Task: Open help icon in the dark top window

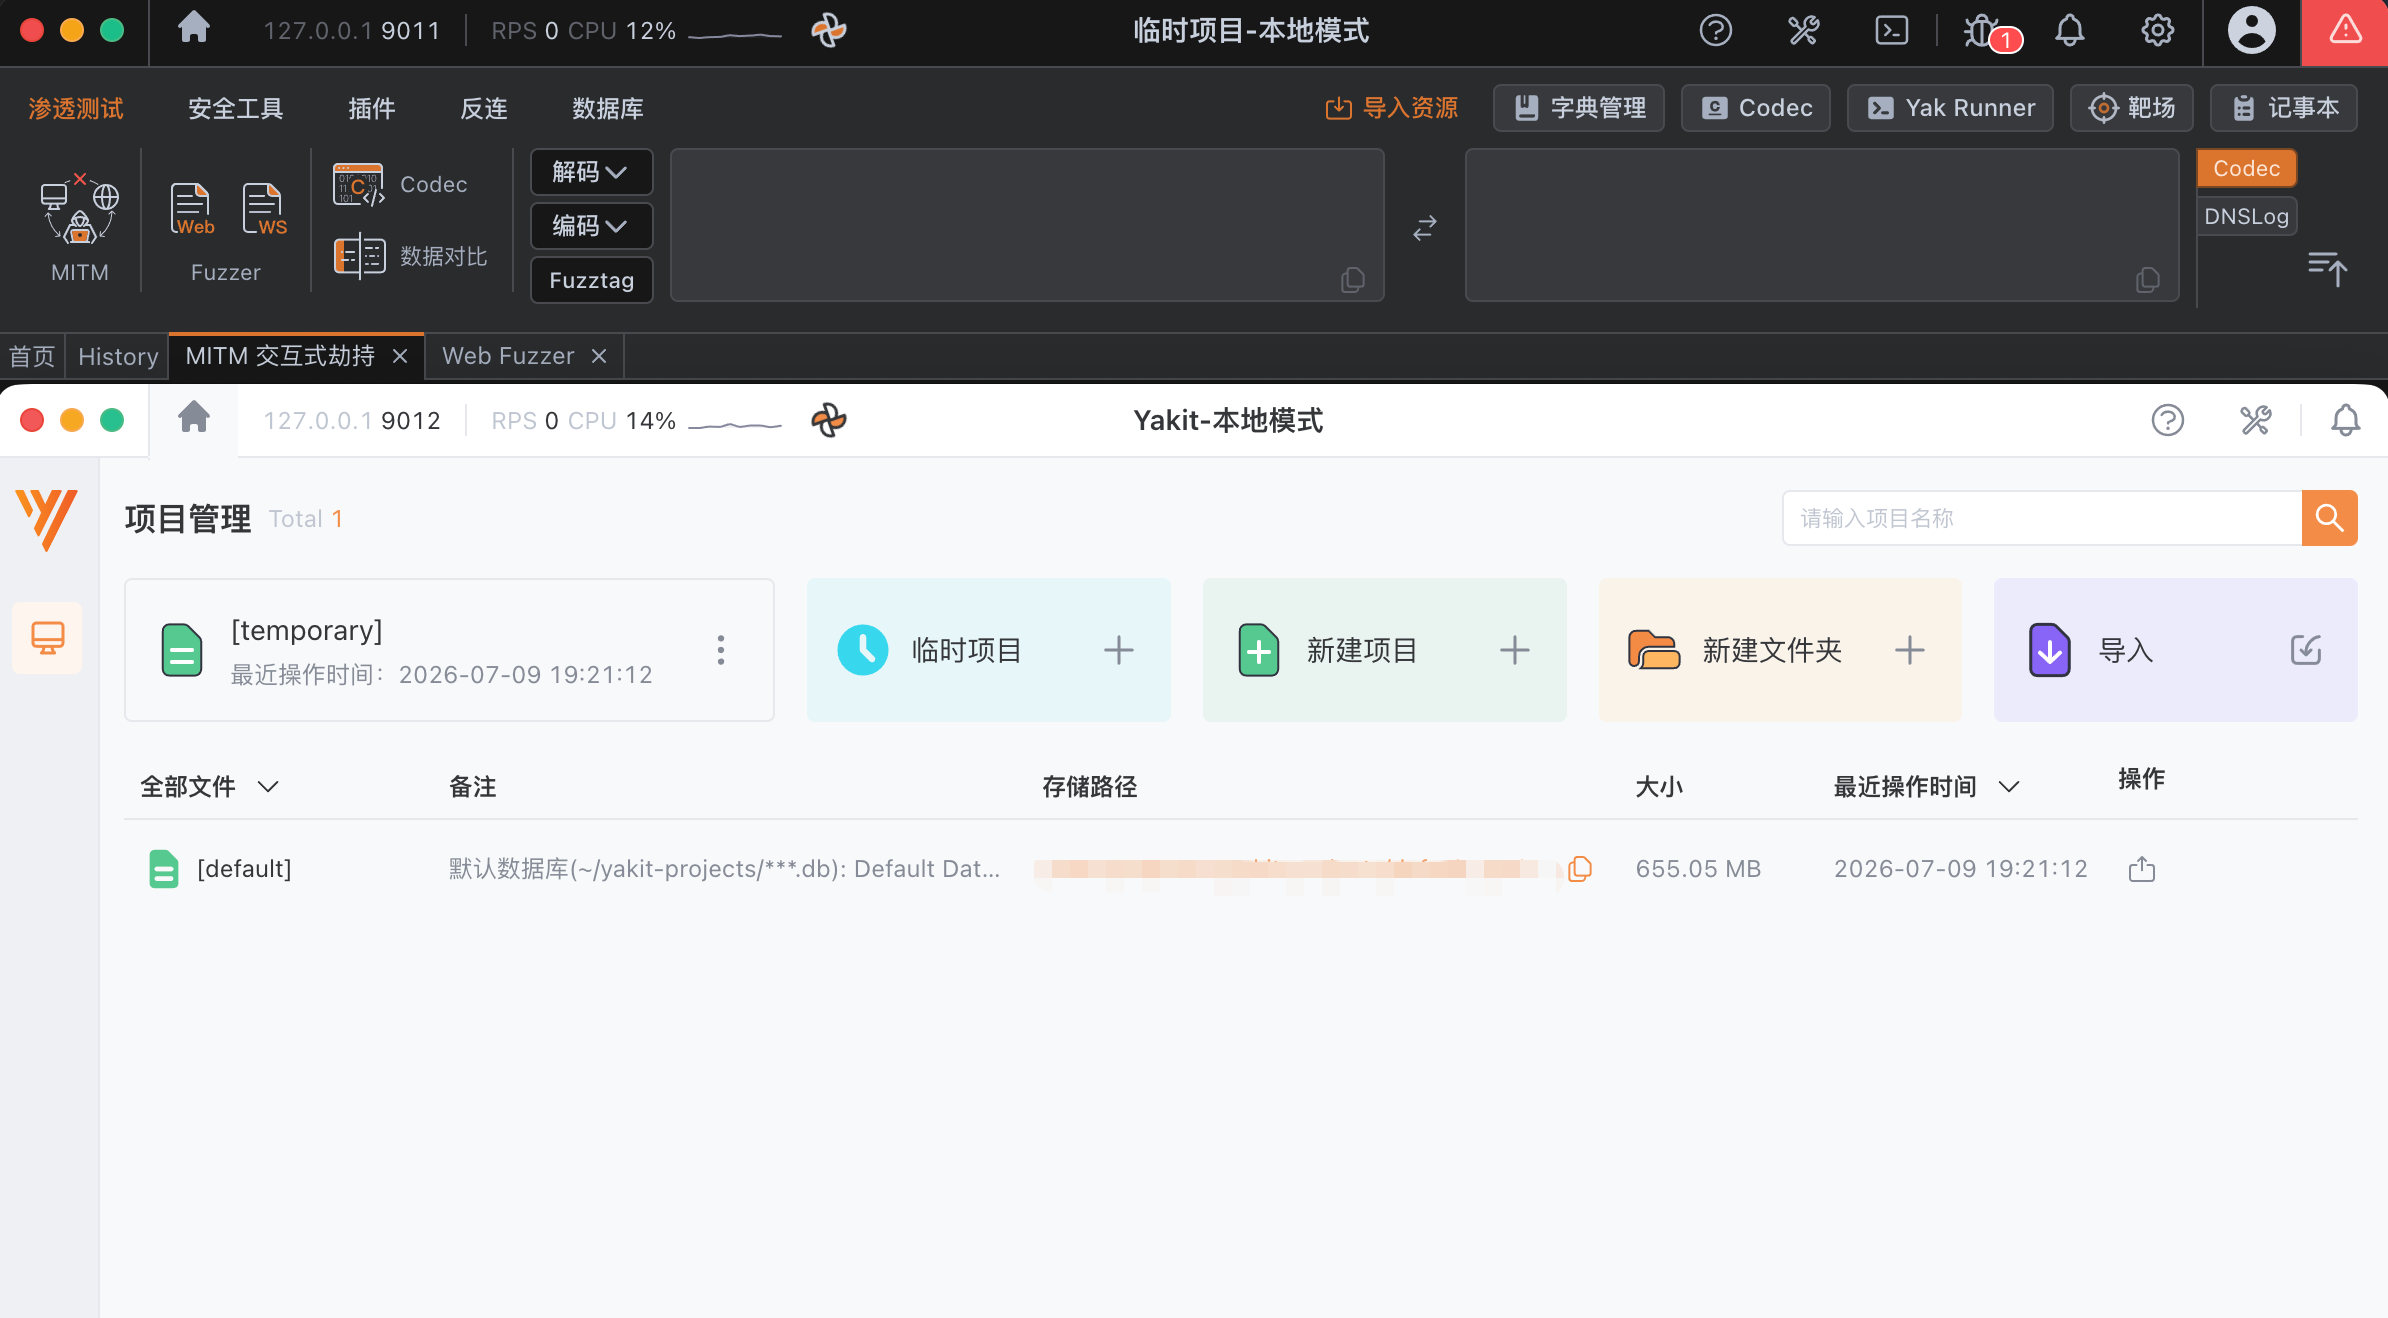Action: 1716,30
